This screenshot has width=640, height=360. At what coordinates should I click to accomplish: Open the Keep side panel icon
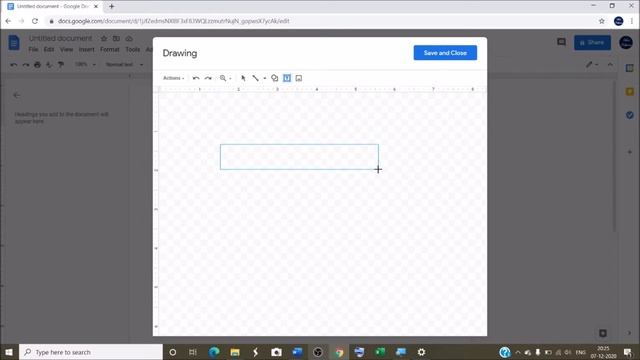(x=630, y=91)
